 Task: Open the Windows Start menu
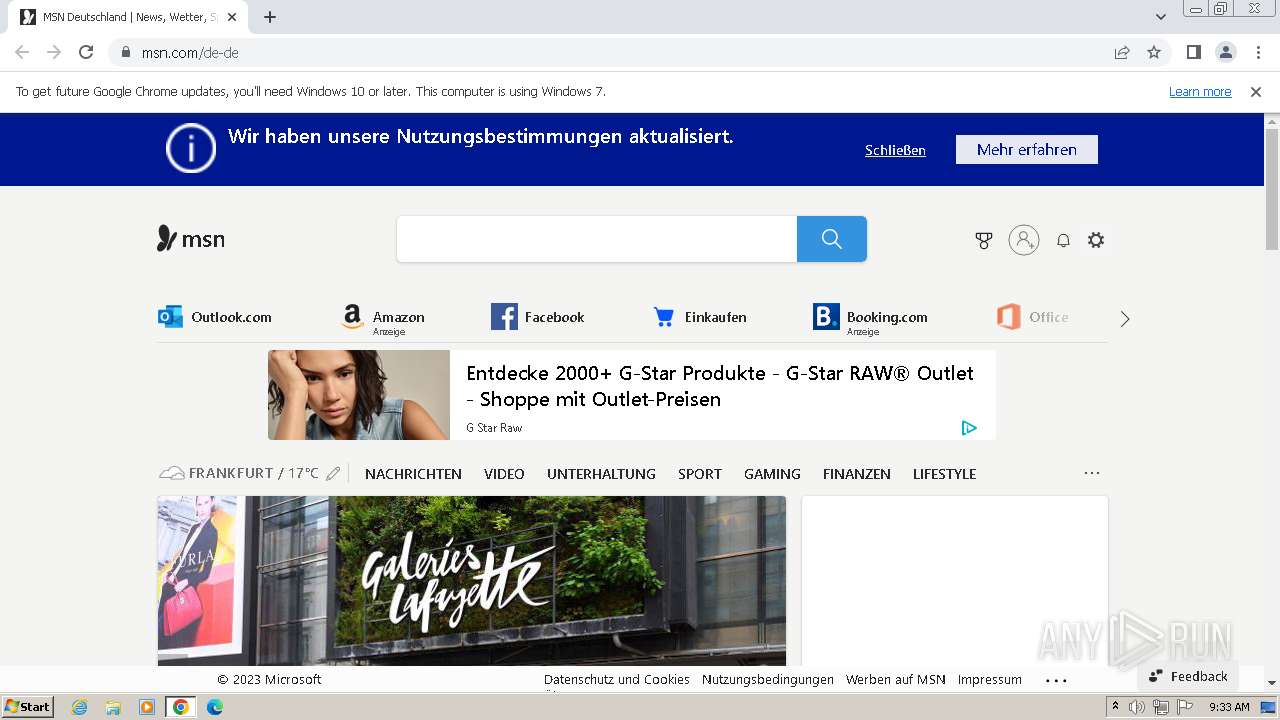(x=28, y=707)
